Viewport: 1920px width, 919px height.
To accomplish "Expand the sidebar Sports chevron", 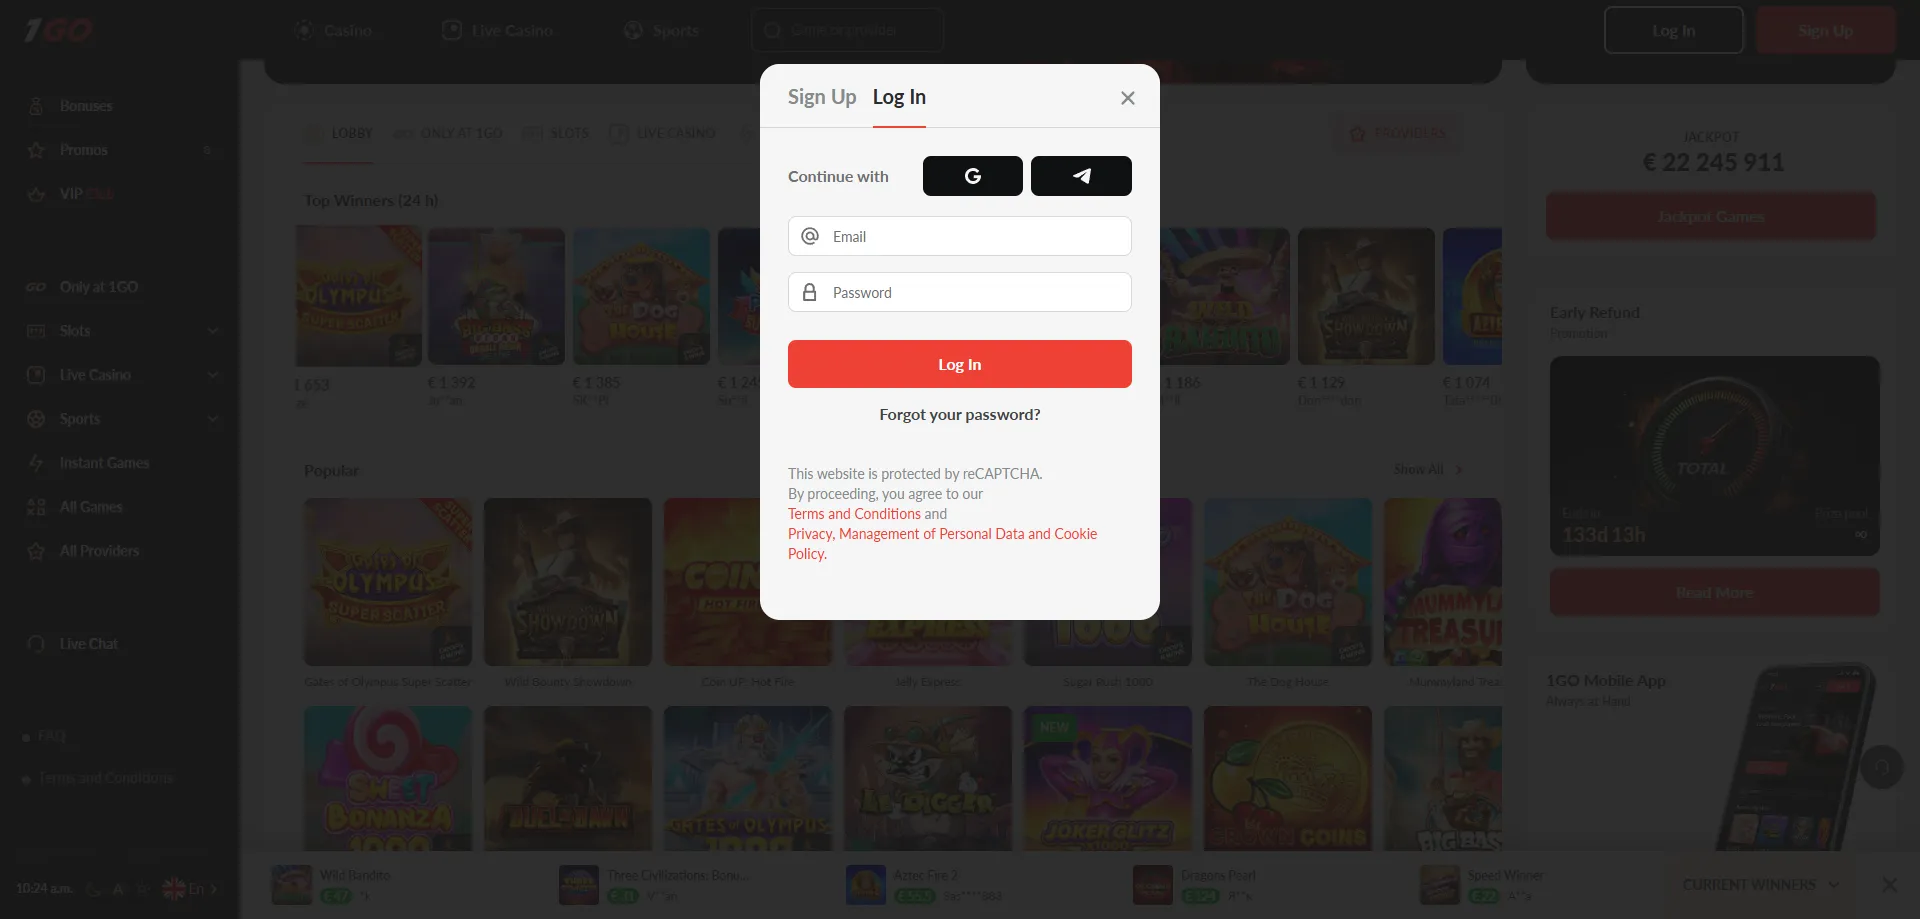I will click(213, 419).
